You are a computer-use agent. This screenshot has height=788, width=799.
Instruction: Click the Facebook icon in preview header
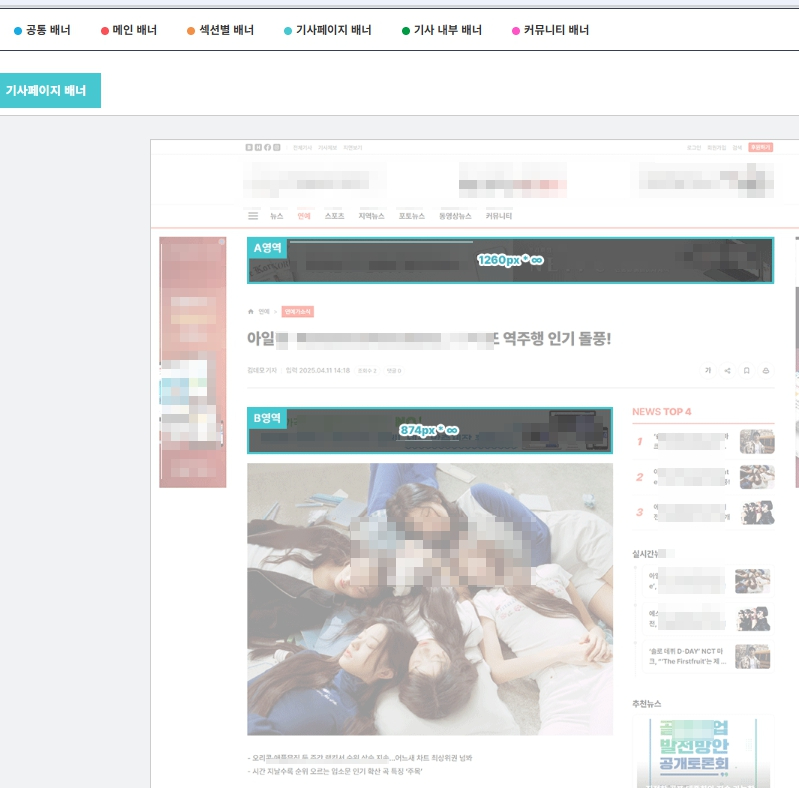pos(268,147)
